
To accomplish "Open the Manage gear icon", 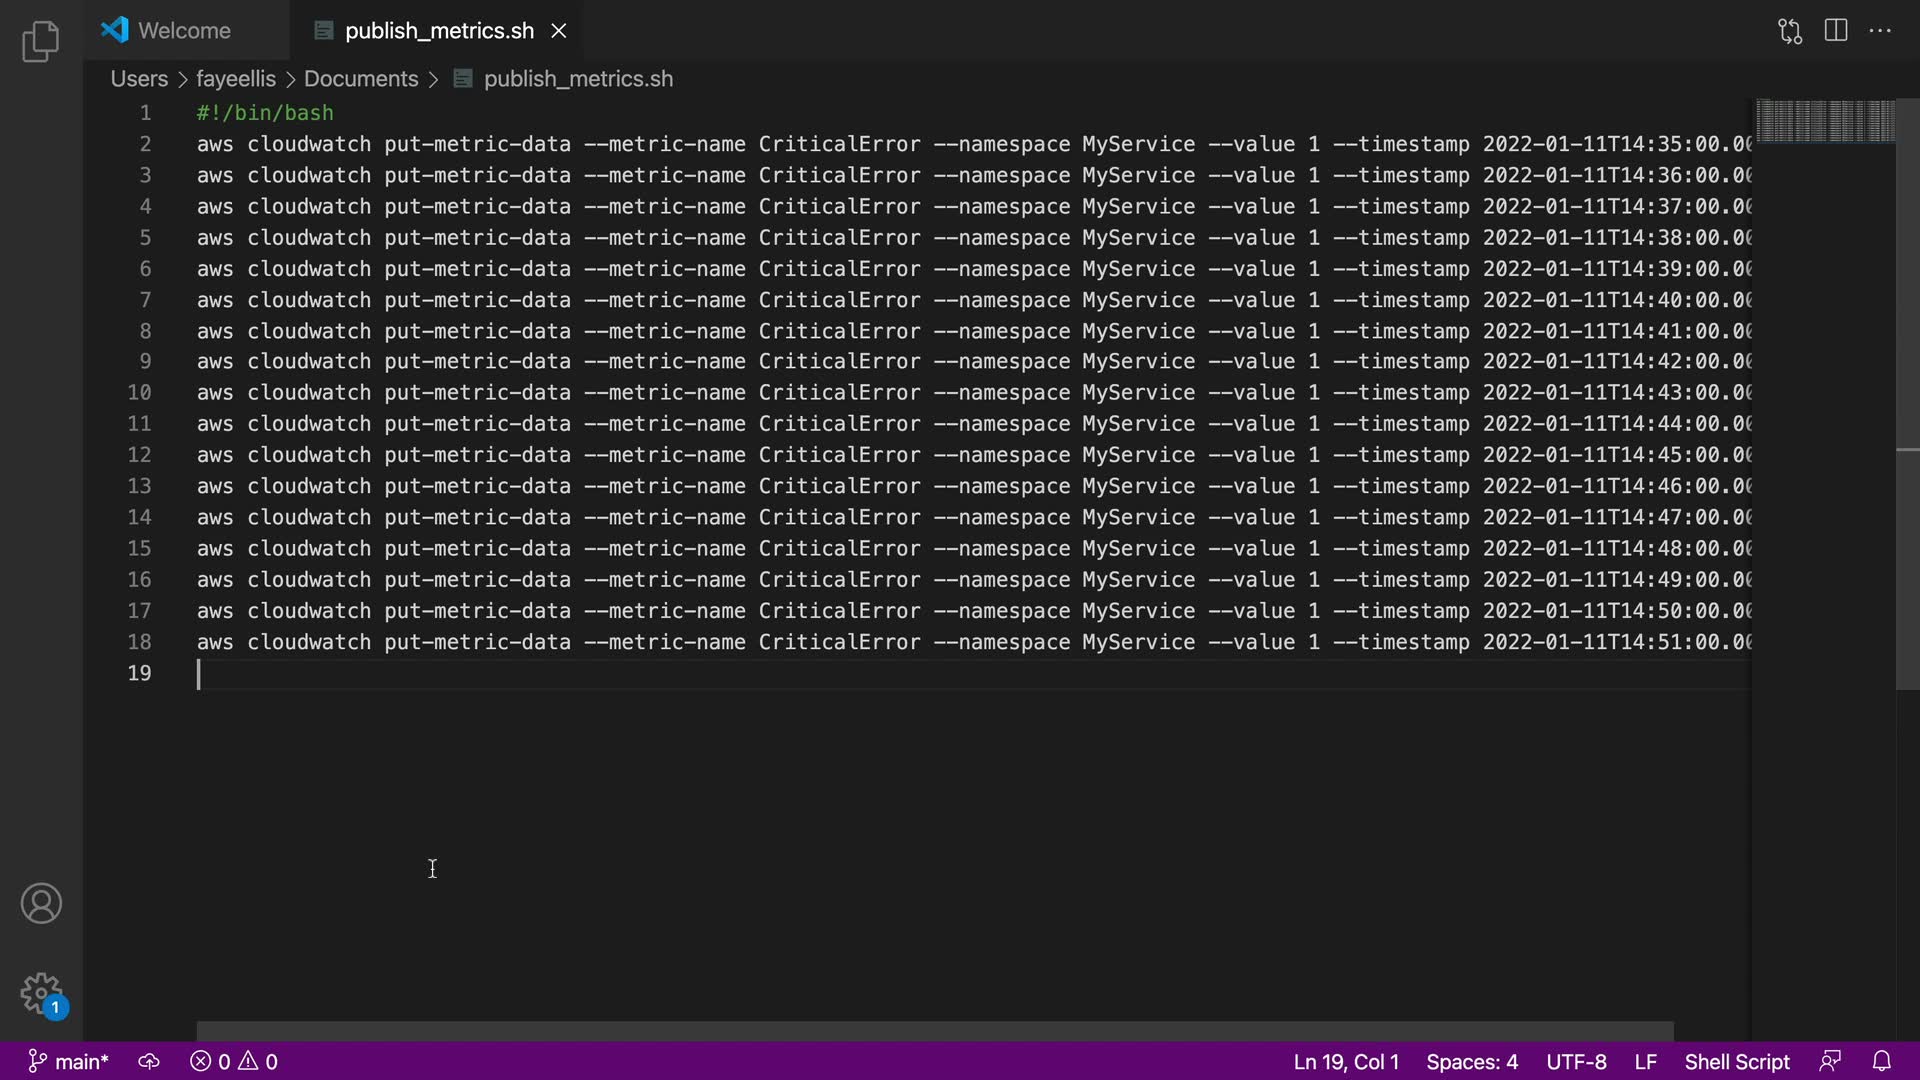I will (41, 994).
